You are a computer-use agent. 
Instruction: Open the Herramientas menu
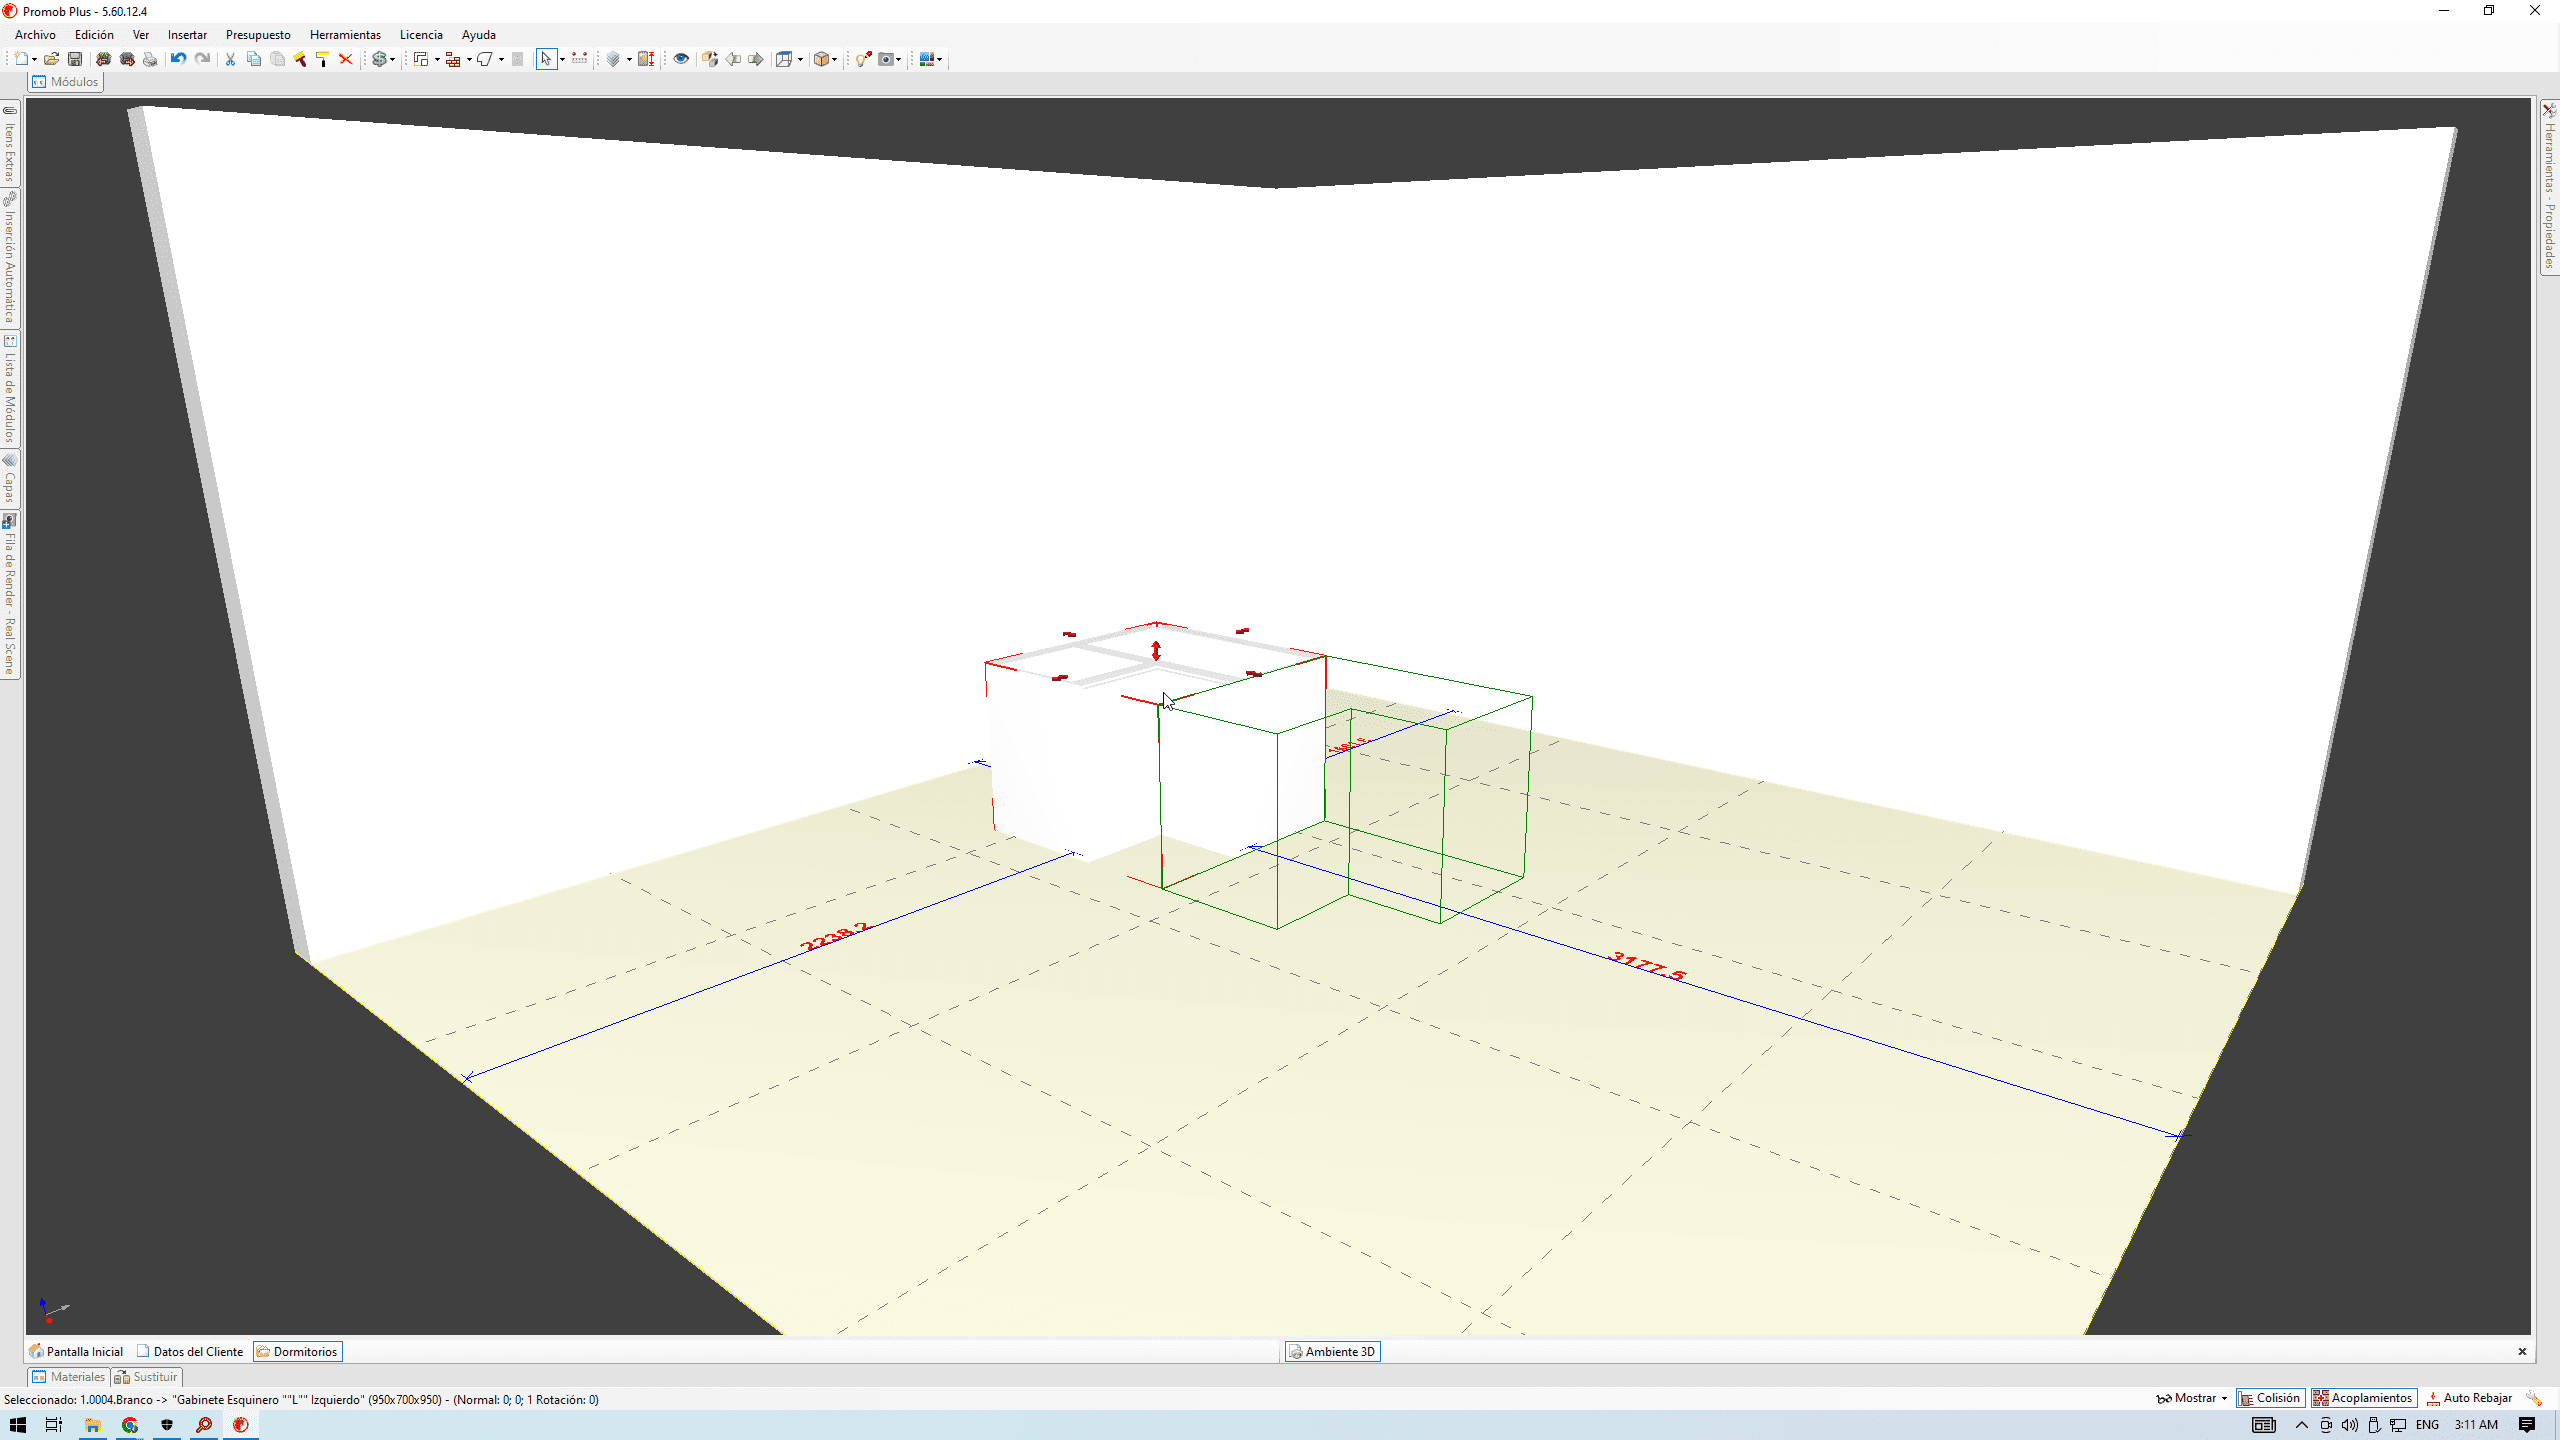[x=345, y=35]
